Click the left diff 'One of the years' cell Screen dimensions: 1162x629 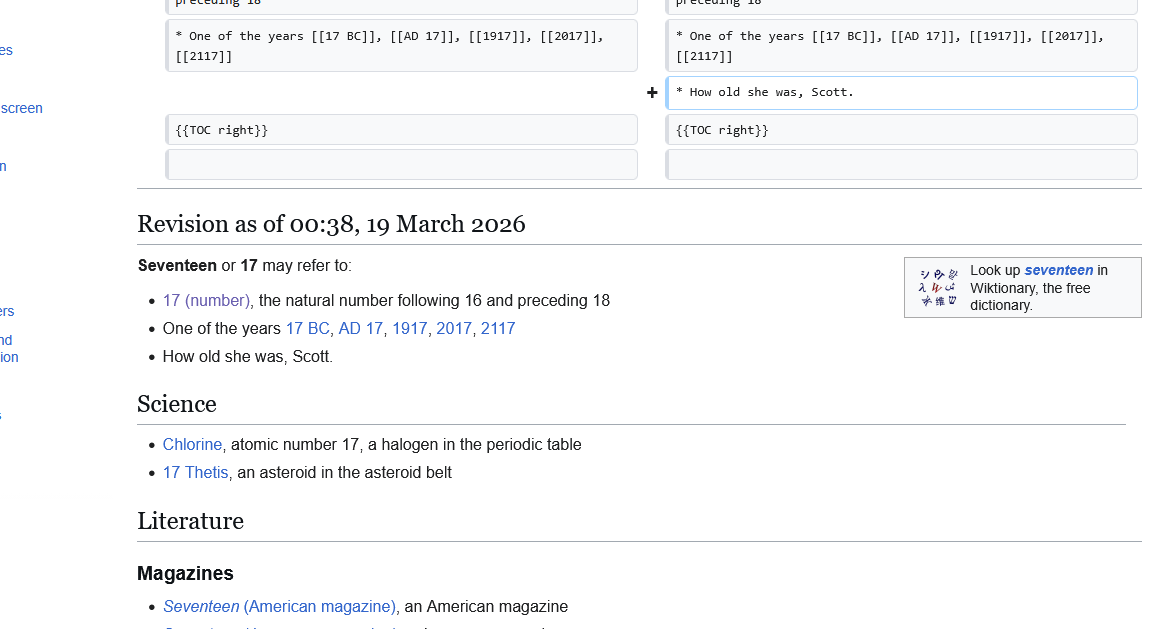coord(402,46)
